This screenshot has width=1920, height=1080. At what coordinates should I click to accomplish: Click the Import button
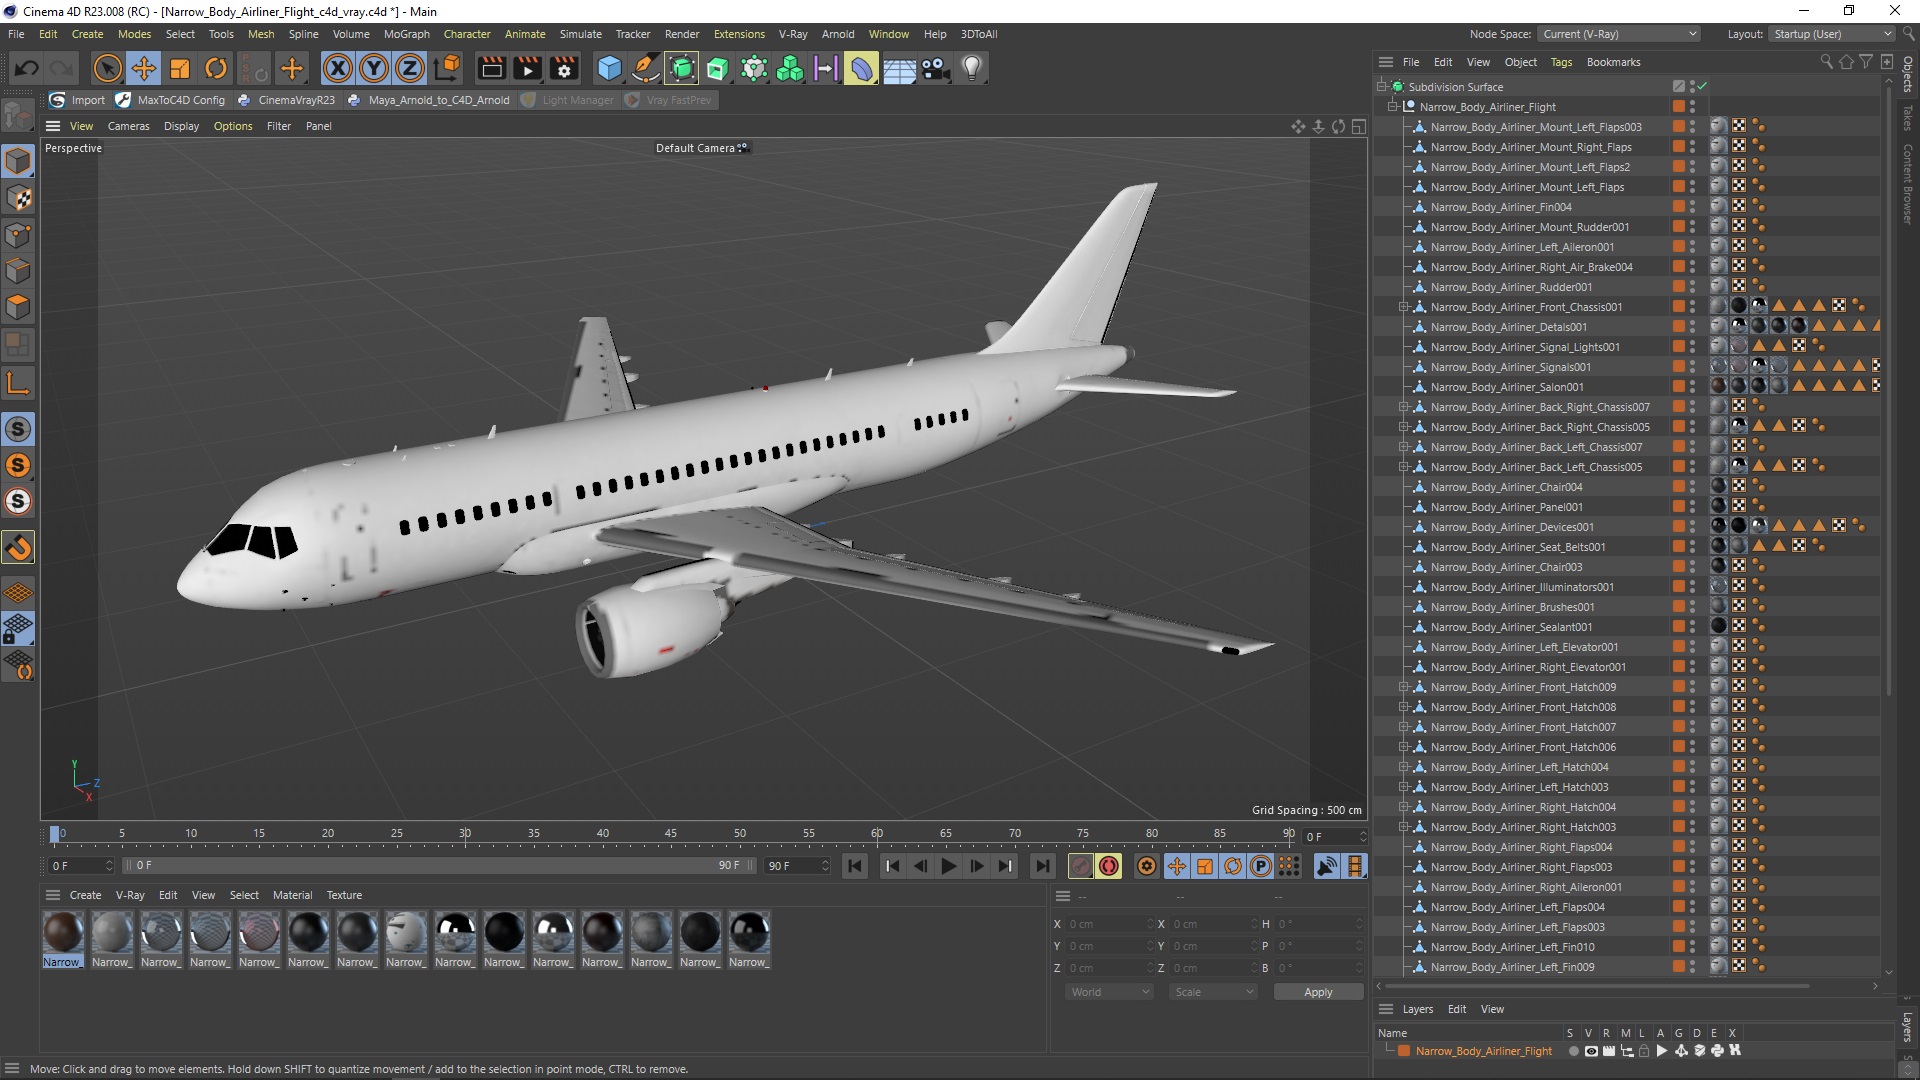click(78, 100)
